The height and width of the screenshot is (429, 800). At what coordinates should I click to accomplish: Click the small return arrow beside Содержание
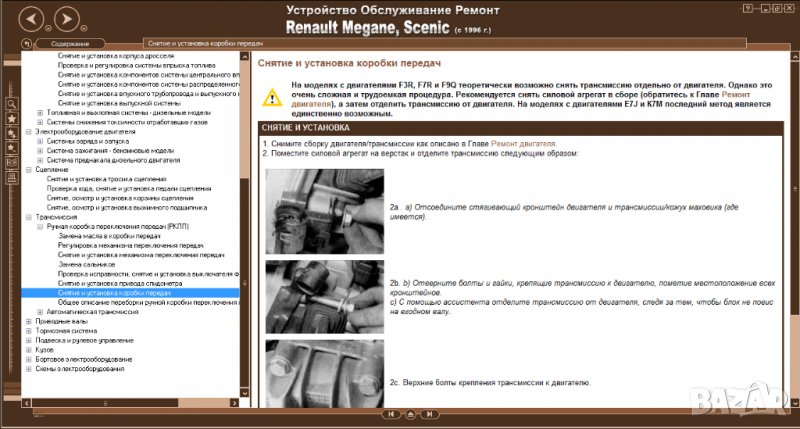click(27, 43)
